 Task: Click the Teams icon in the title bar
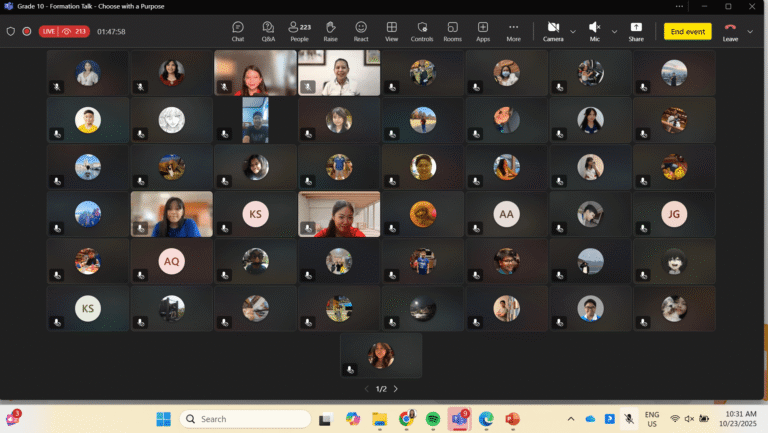8,6
